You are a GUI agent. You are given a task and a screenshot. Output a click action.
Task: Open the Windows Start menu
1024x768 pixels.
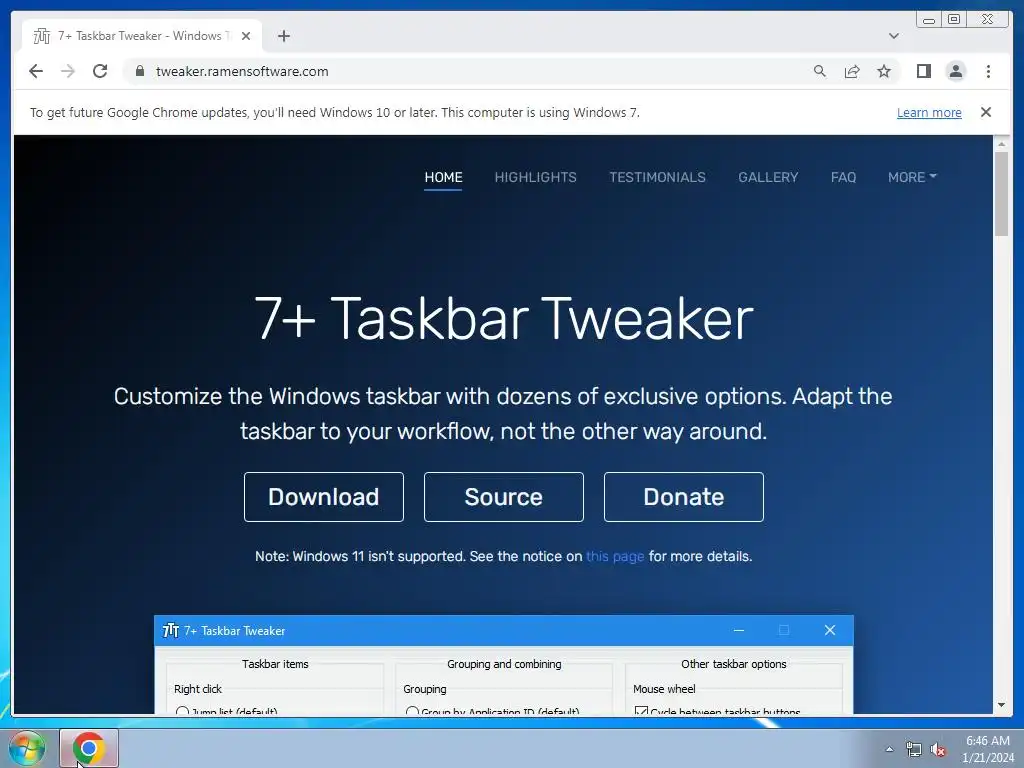pyautogui.click(x=27, y=748)
